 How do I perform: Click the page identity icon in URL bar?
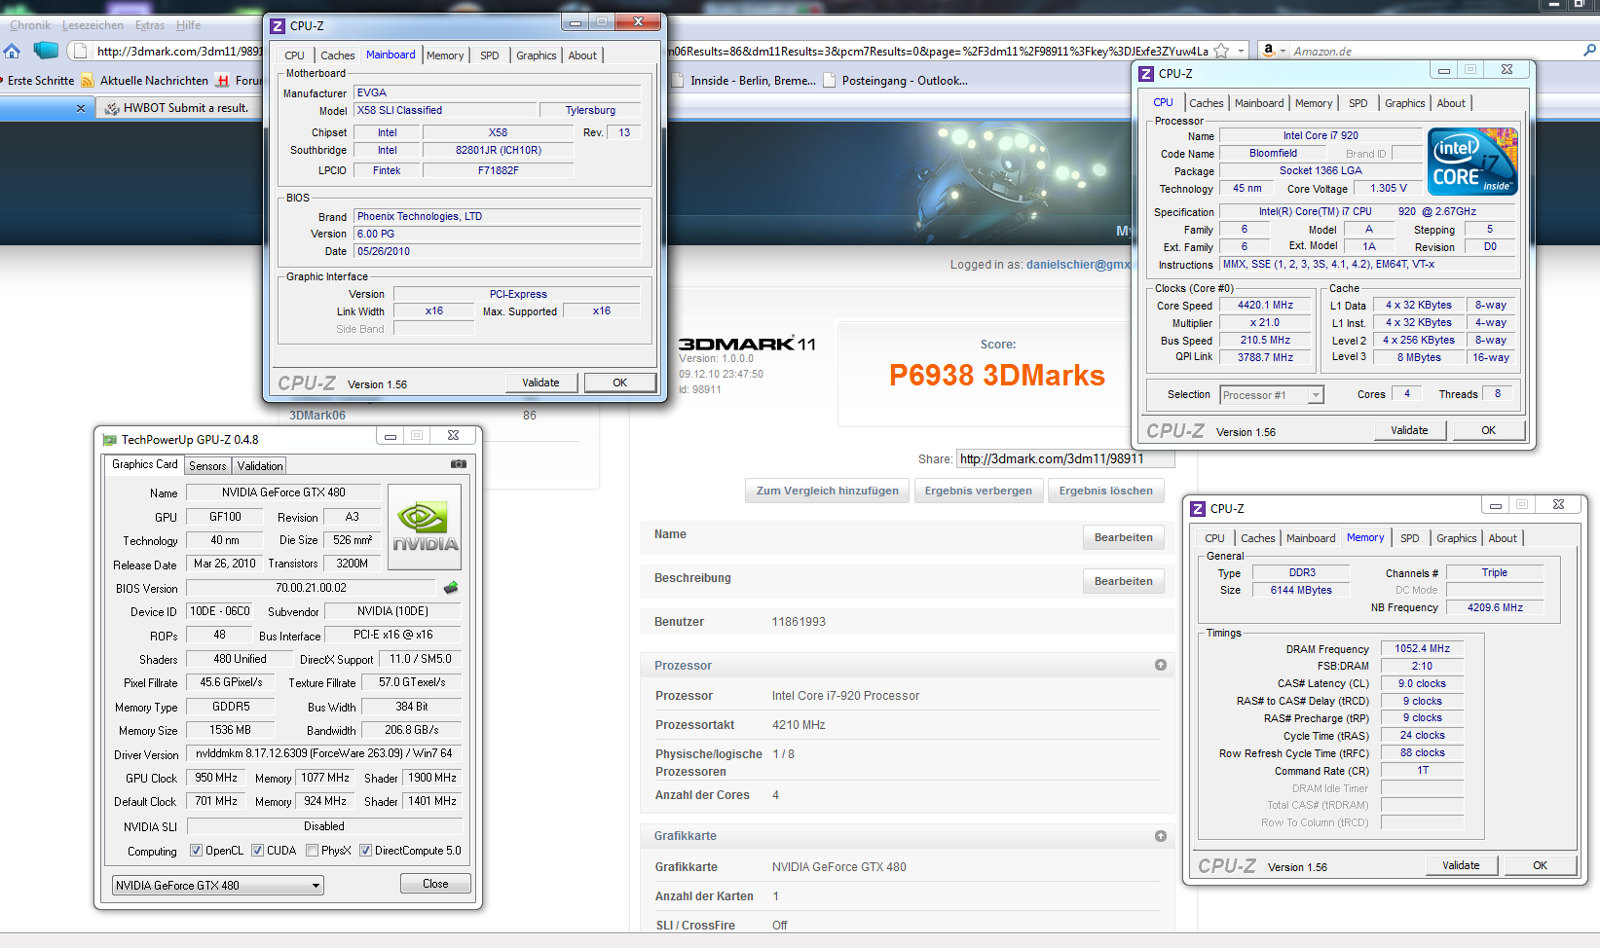point(80,51)
